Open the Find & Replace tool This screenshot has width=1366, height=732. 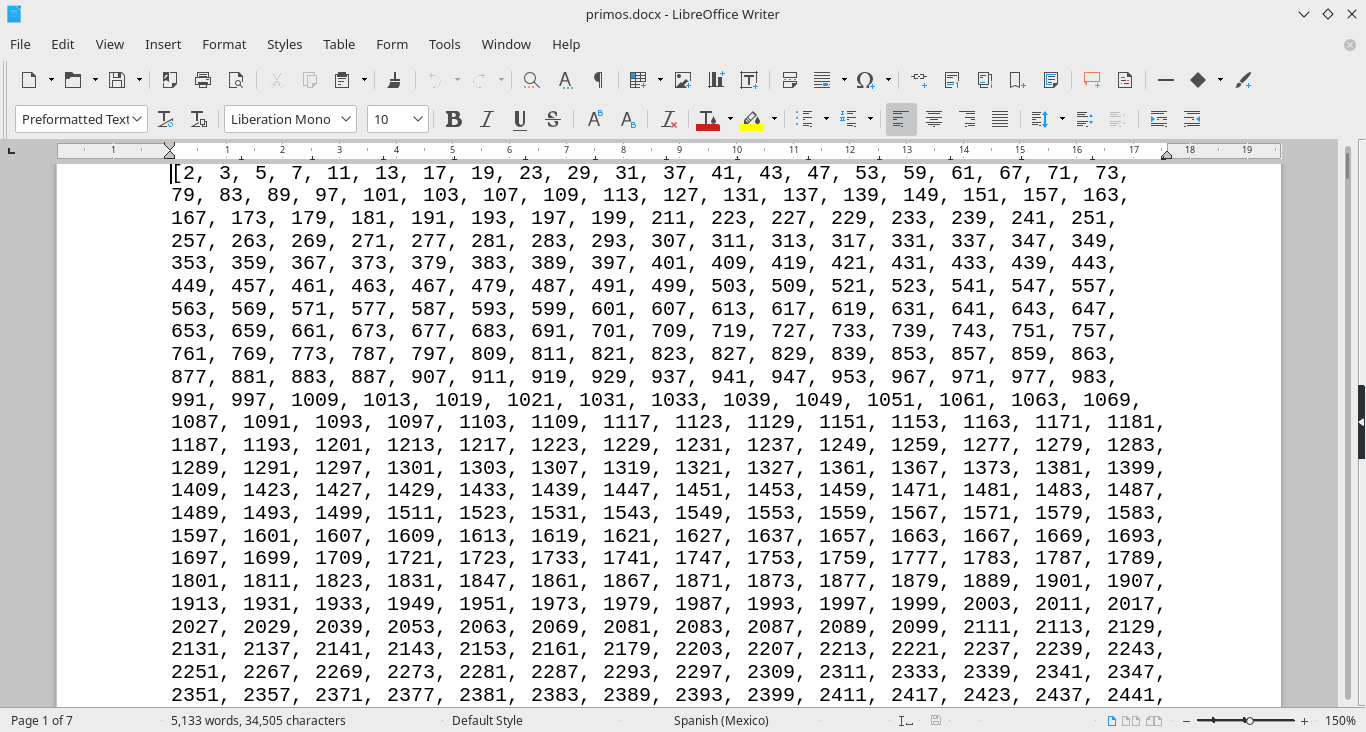[532, 80]
